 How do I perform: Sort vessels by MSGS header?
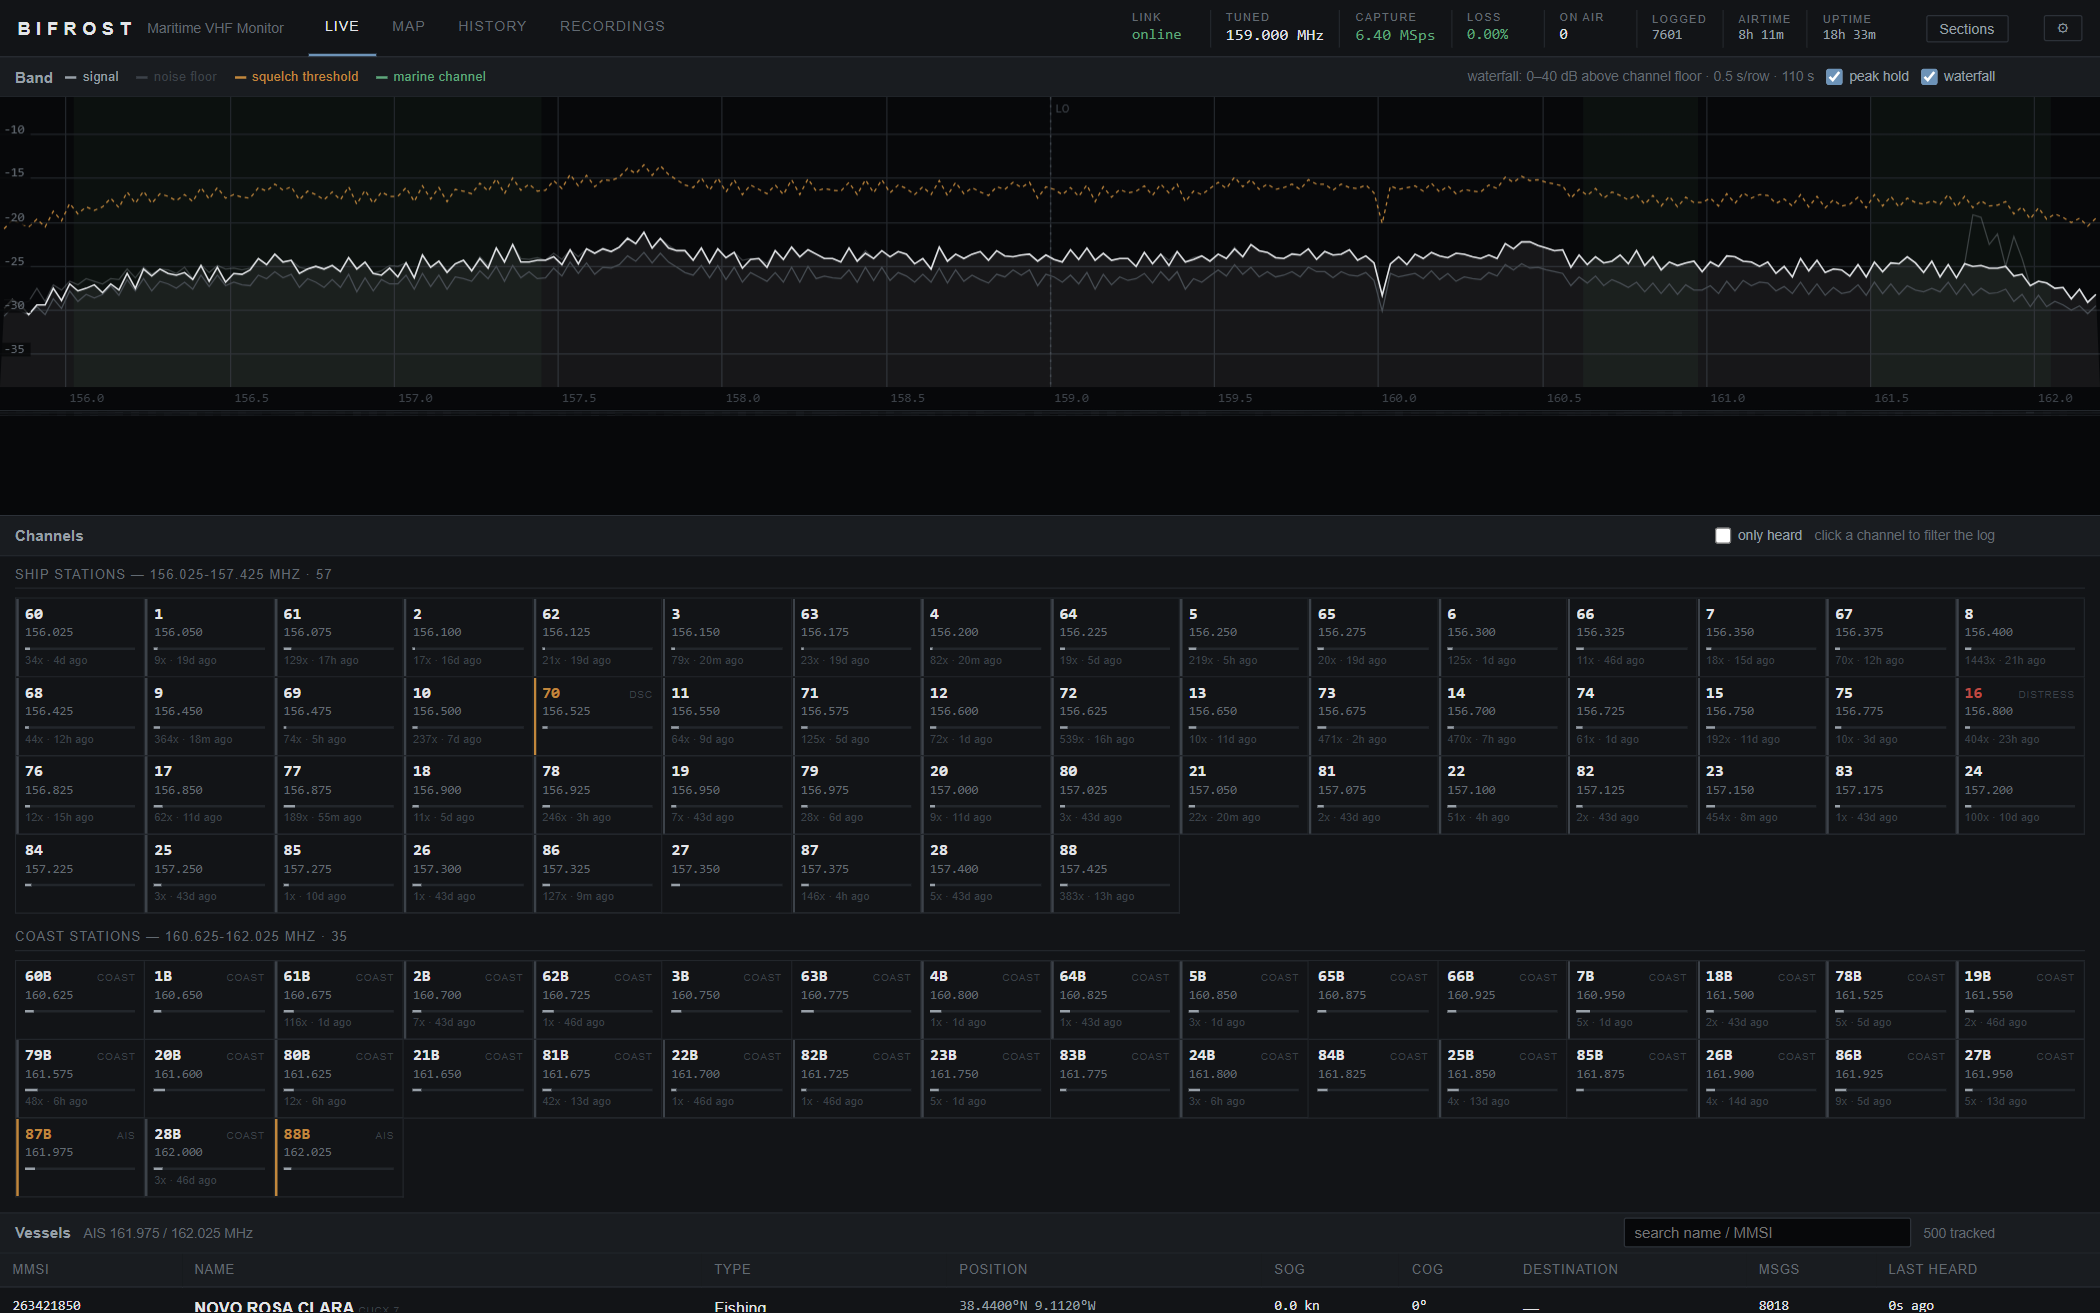1779,1269
